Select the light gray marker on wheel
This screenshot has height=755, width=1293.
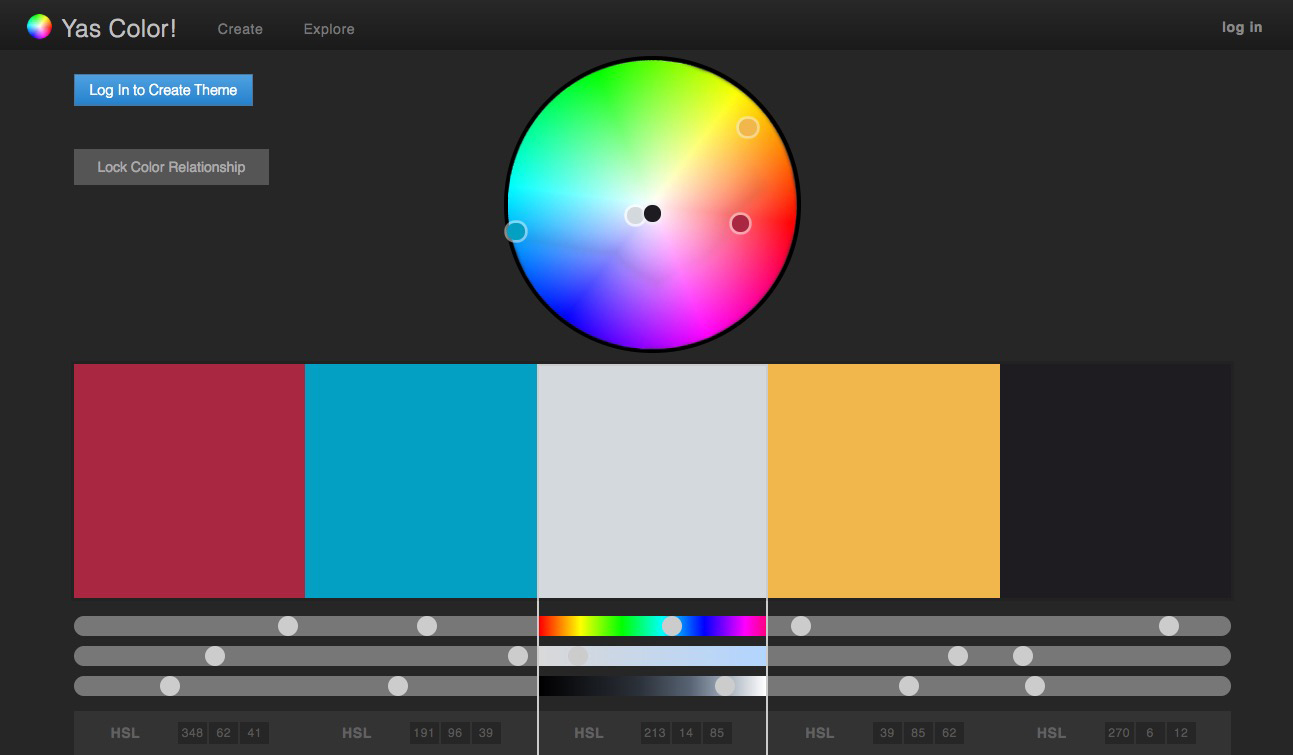coord(635,215)
